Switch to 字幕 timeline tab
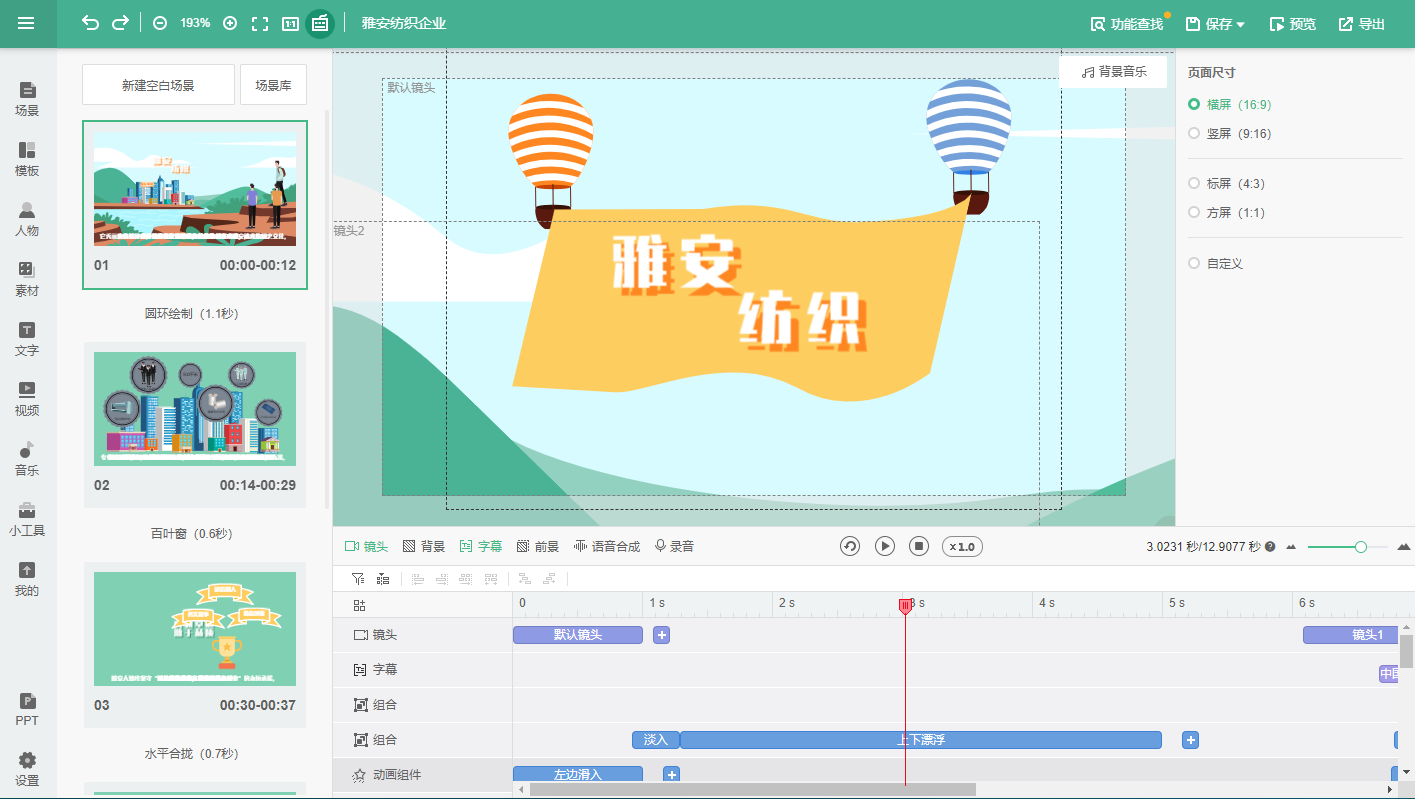Image resolution: width=1415 pixels, height=799 pixels. [x=481, y=547]
